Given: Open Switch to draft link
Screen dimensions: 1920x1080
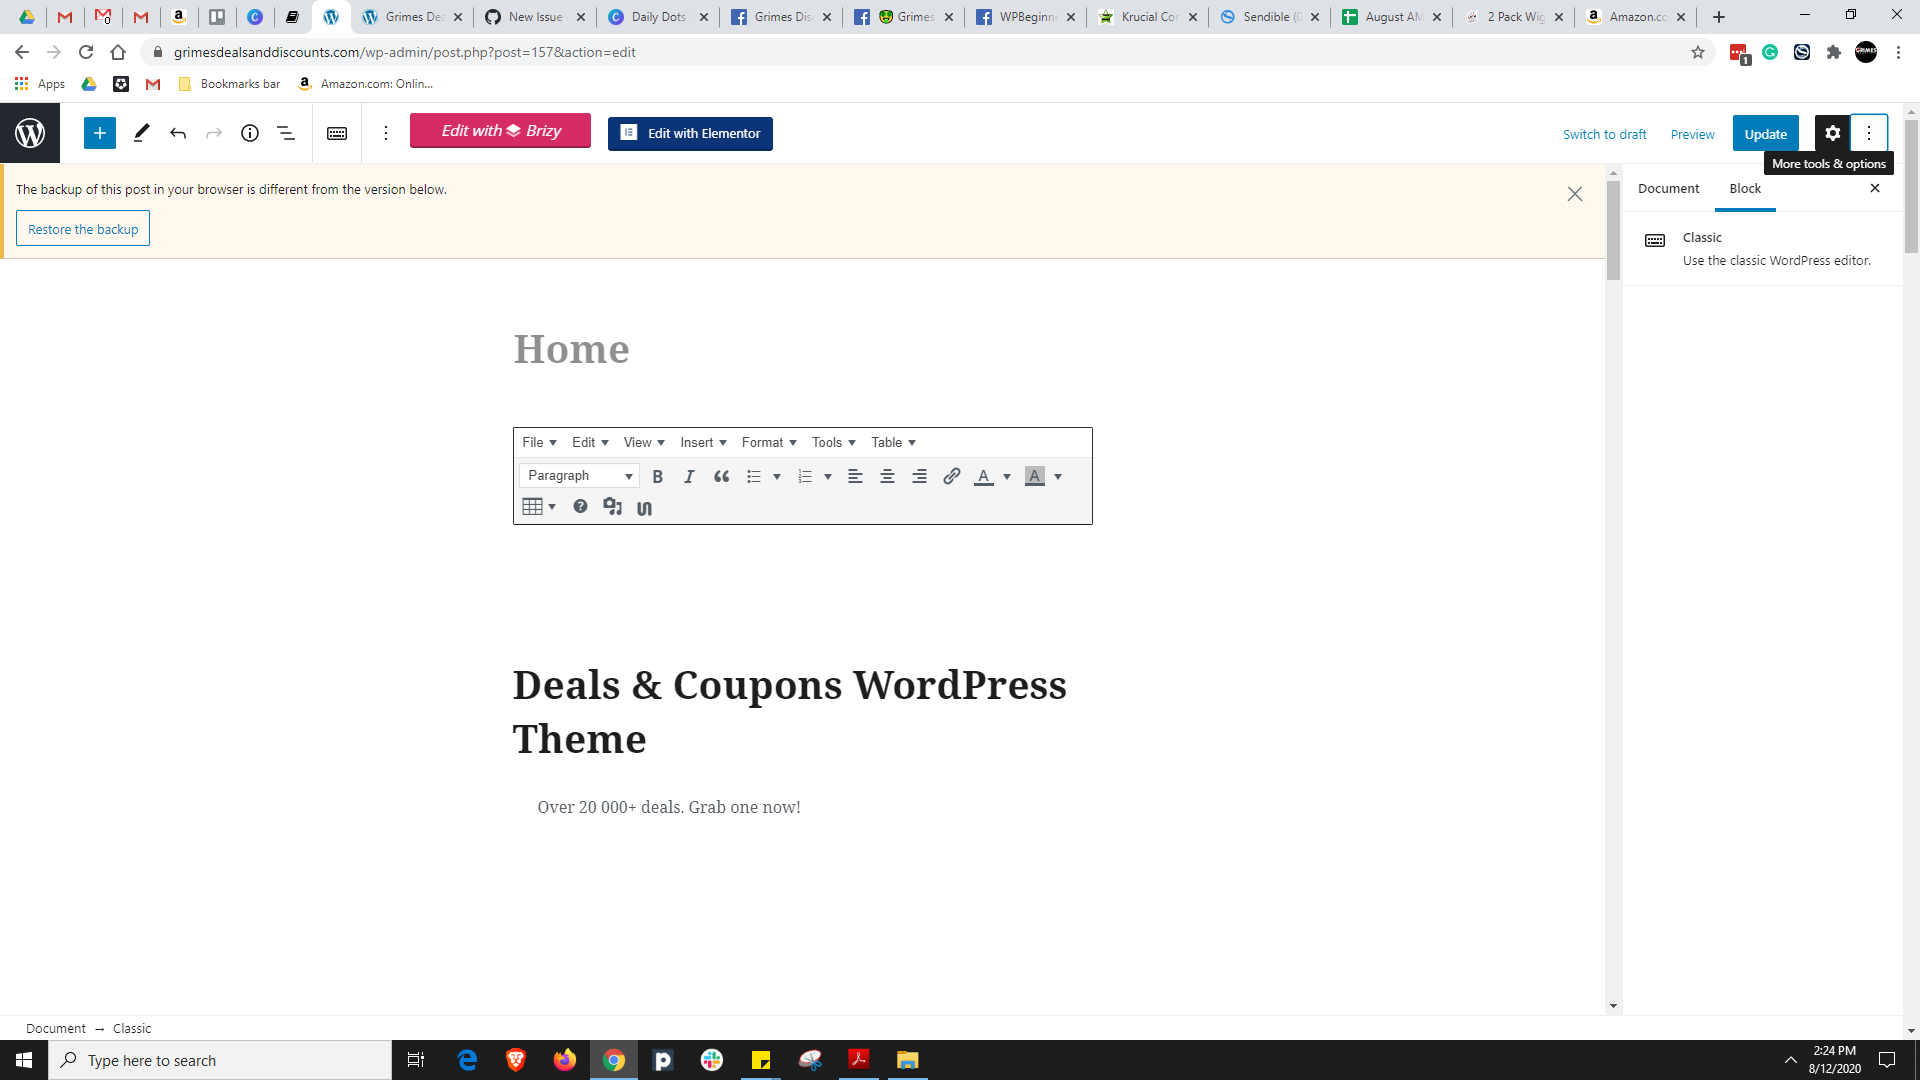Looking at the screenshot, I should click(x=1604, y=133).
